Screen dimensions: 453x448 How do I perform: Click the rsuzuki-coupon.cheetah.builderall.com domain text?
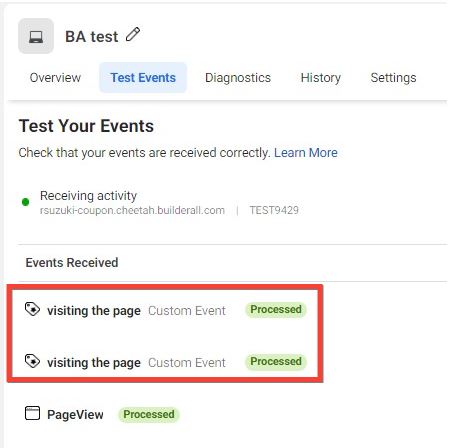[x=132, y=210]
